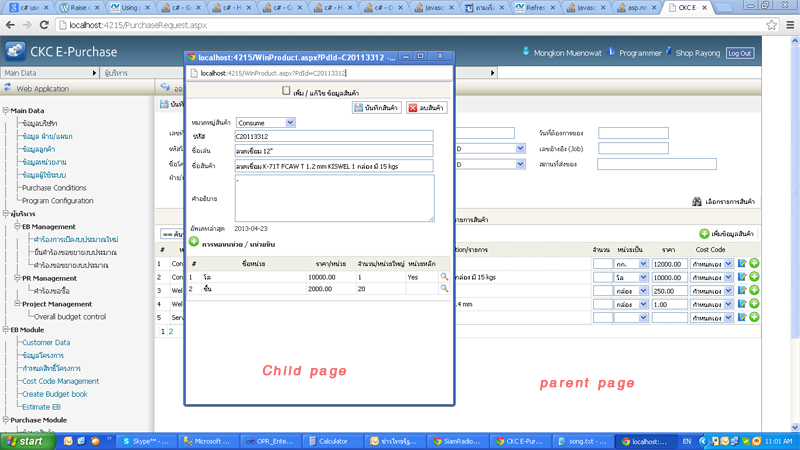This screenshot has width=800, height=450.
Task: Open magnifier for unit row 10000.00
Action: click(444, 277)
